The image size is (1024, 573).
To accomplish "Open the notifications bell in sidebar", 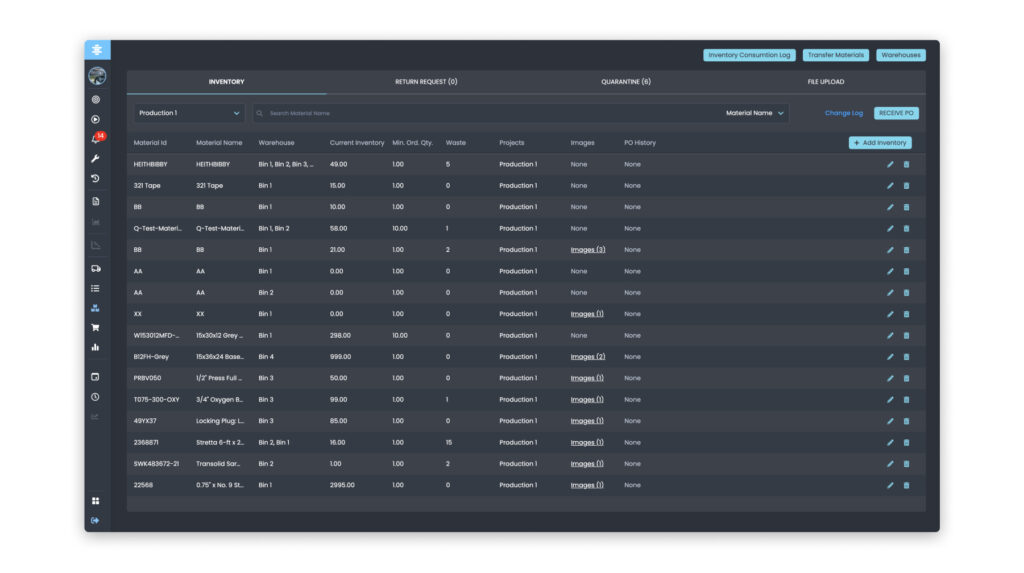I will (96, 139).
